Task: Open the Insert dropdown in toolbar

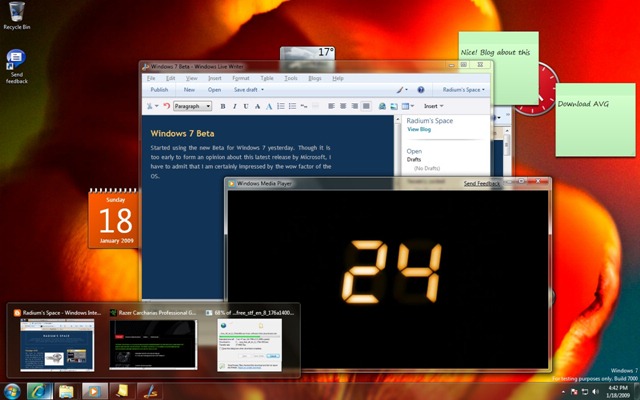Action: pyautogui.click(x=433, y=106)
